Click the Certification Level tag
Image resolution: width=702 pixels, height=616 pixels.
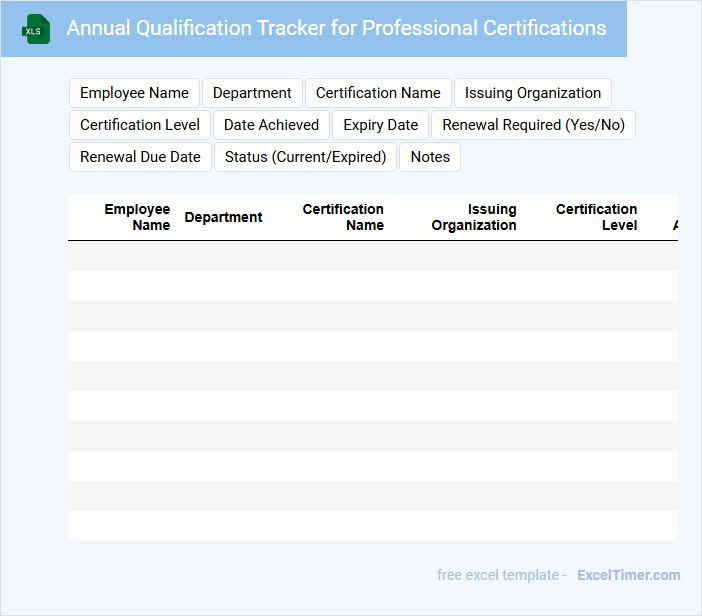click(x=140, y=125)
